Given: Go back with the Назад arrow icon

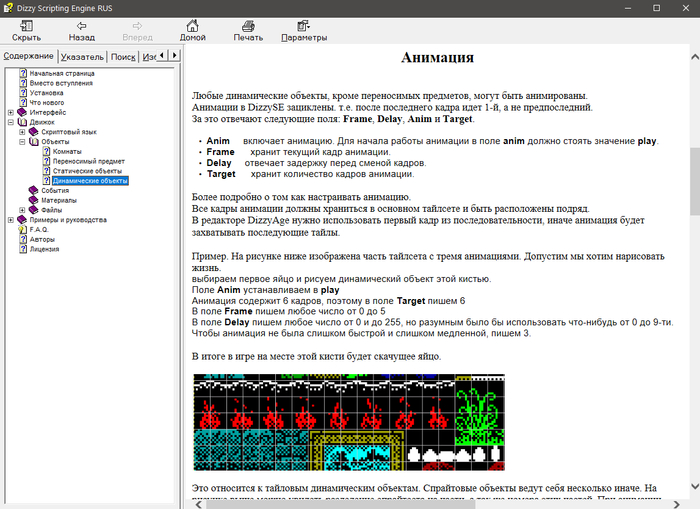Looking at the screenshot, I should (x=81, y=26).
